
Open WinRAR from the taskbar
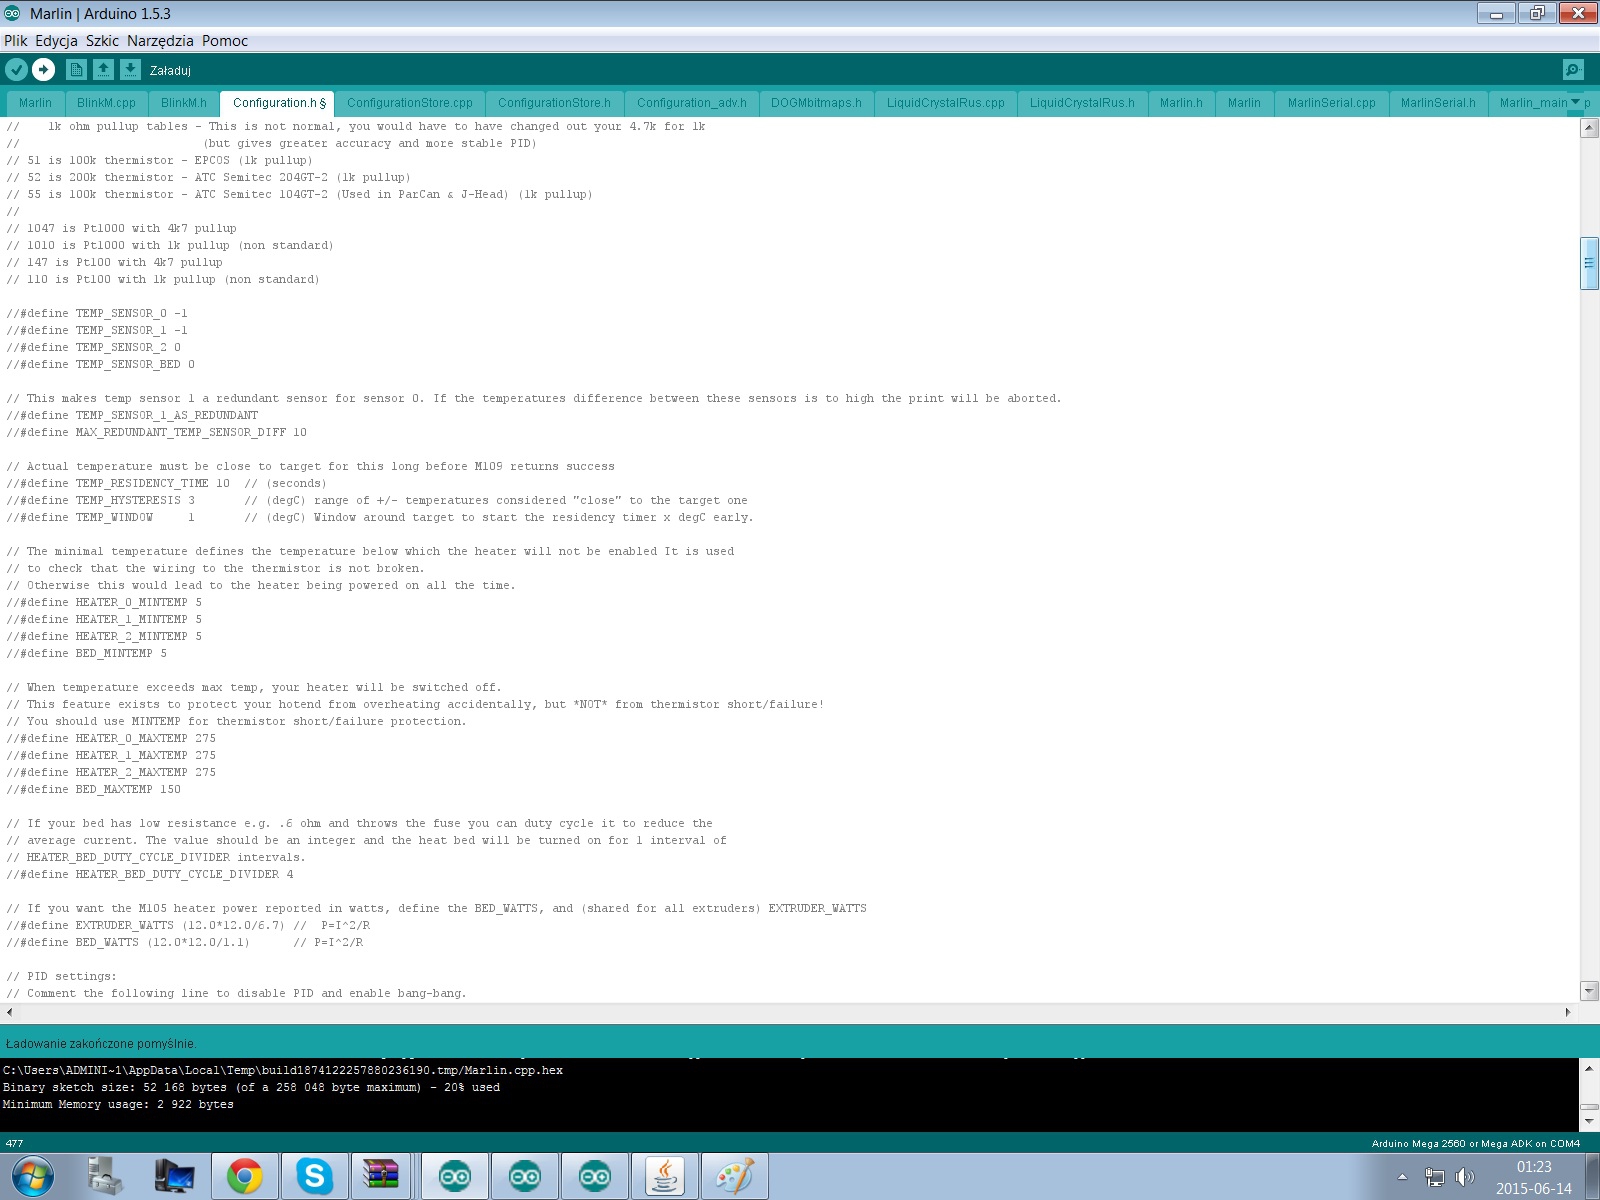click(381, 1176)
